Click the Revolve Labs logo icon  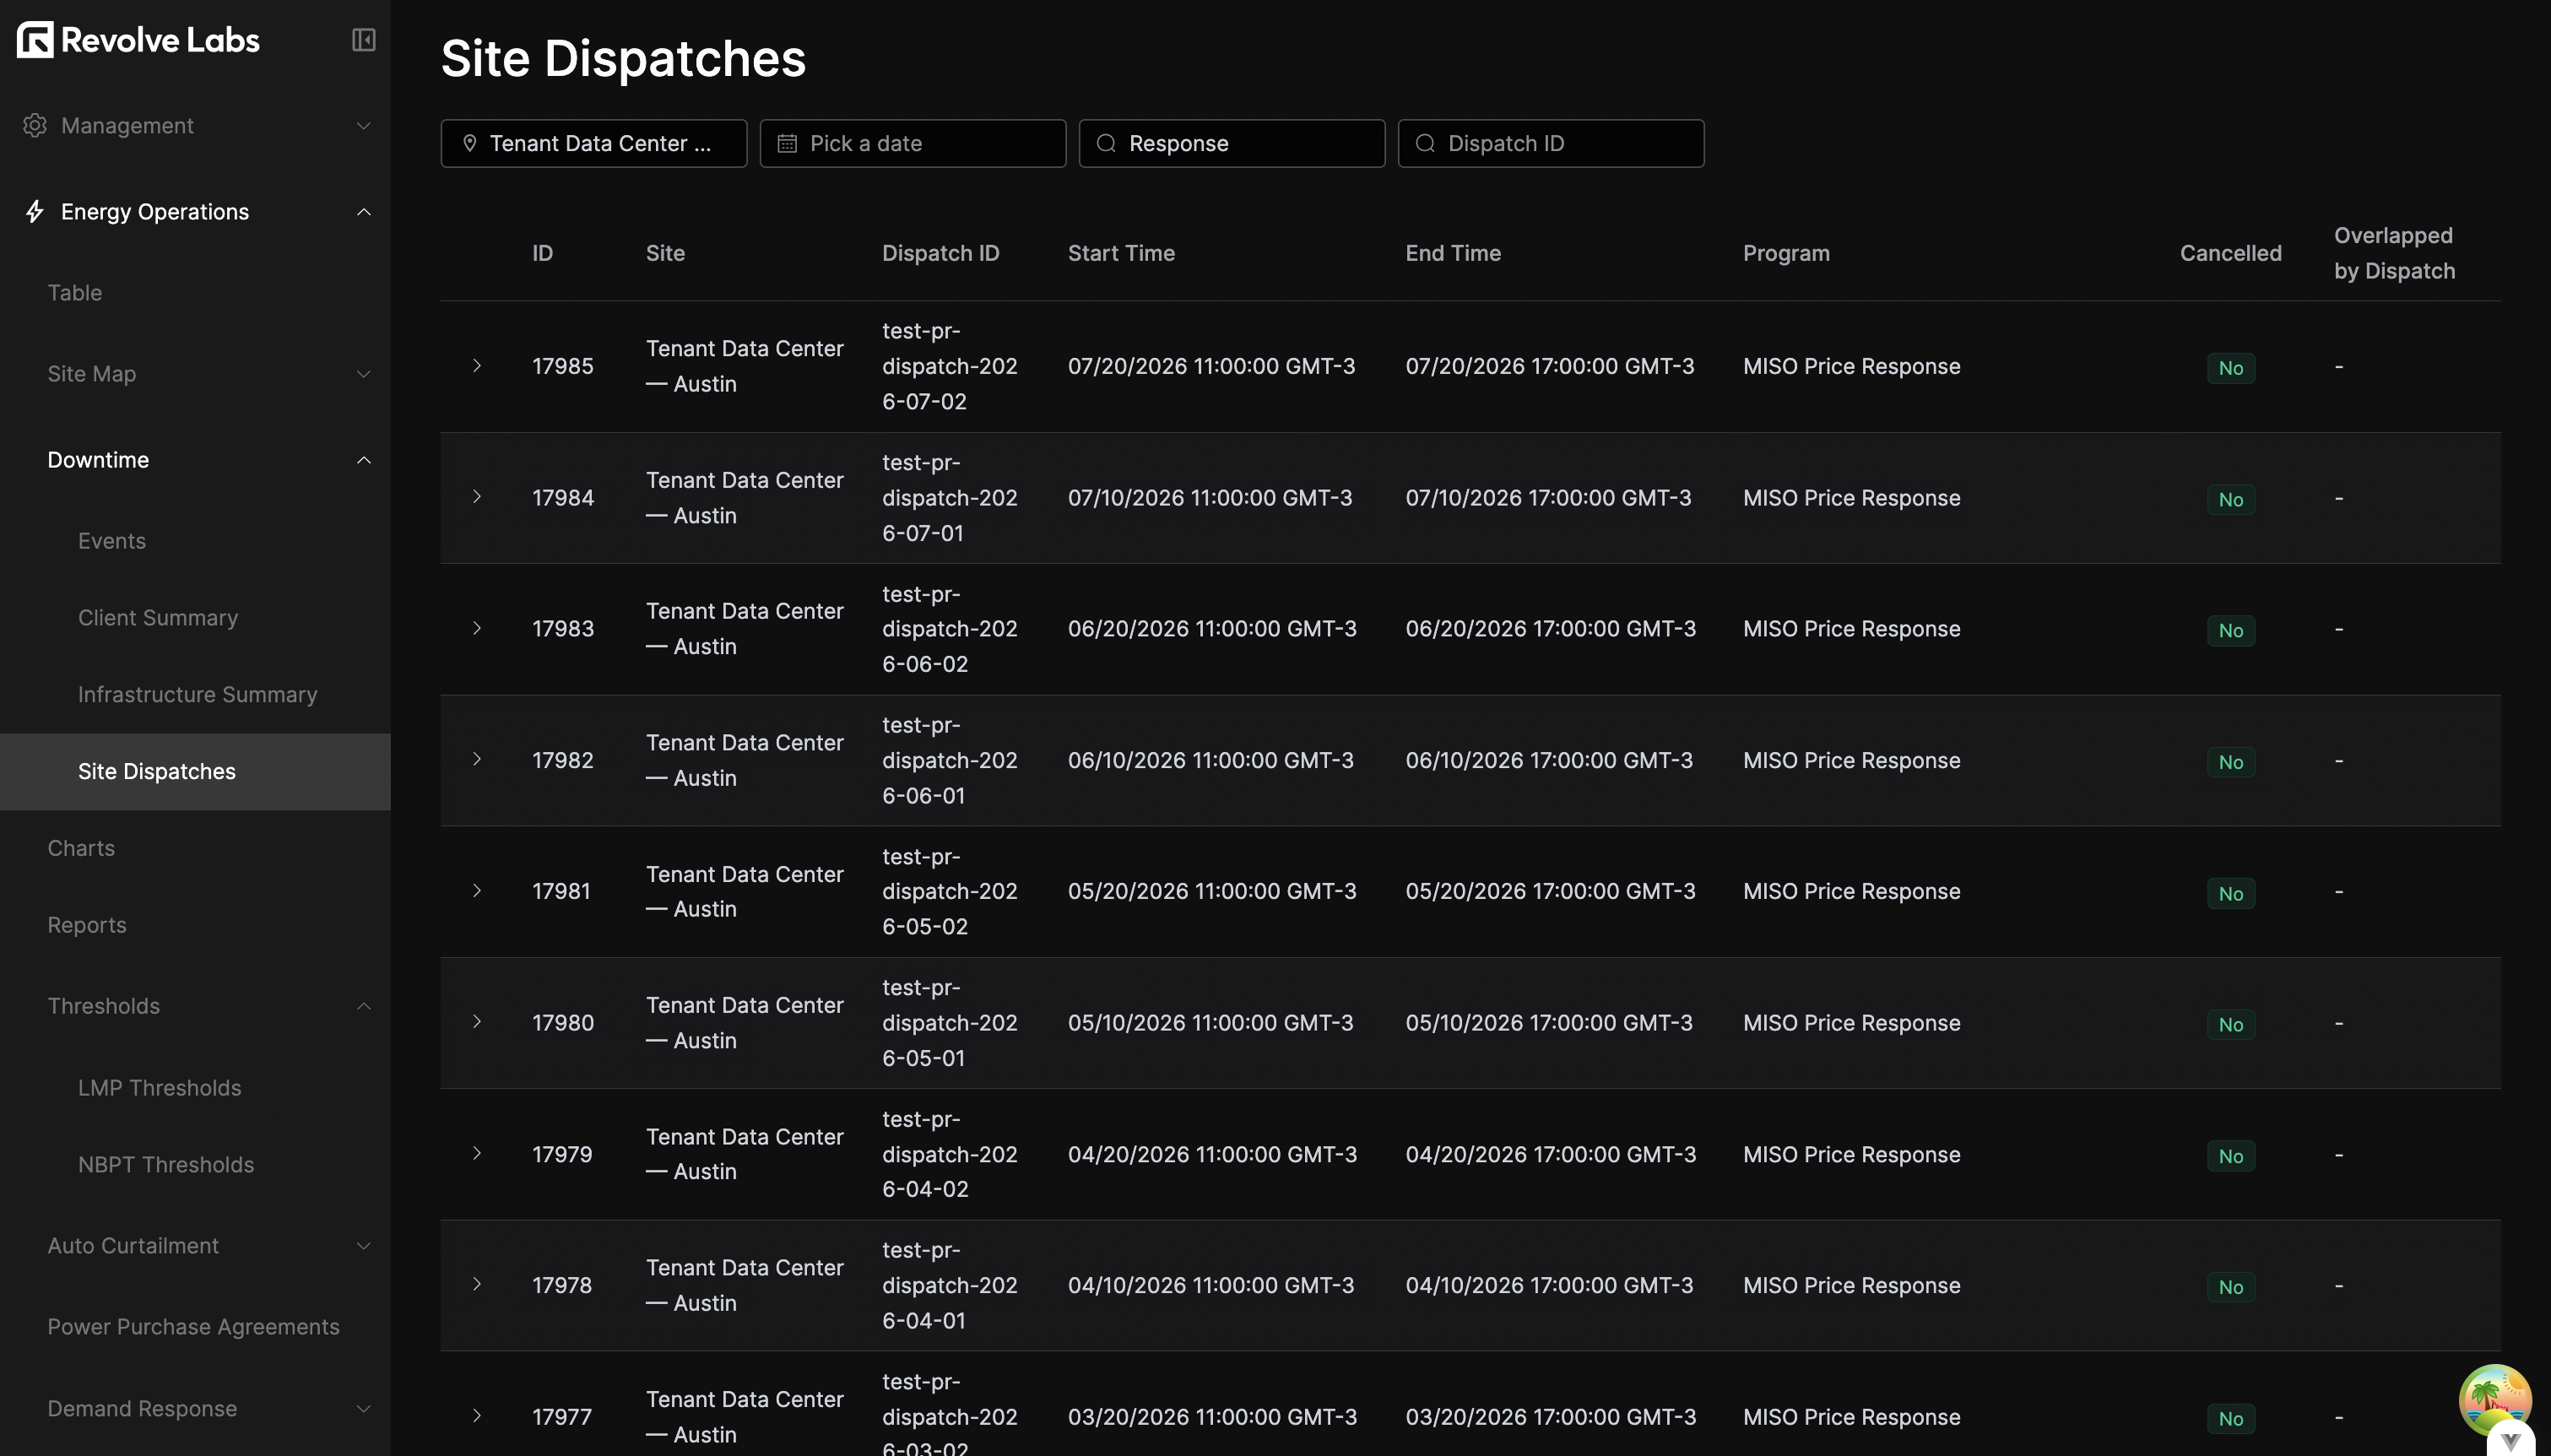click(35, 40)
